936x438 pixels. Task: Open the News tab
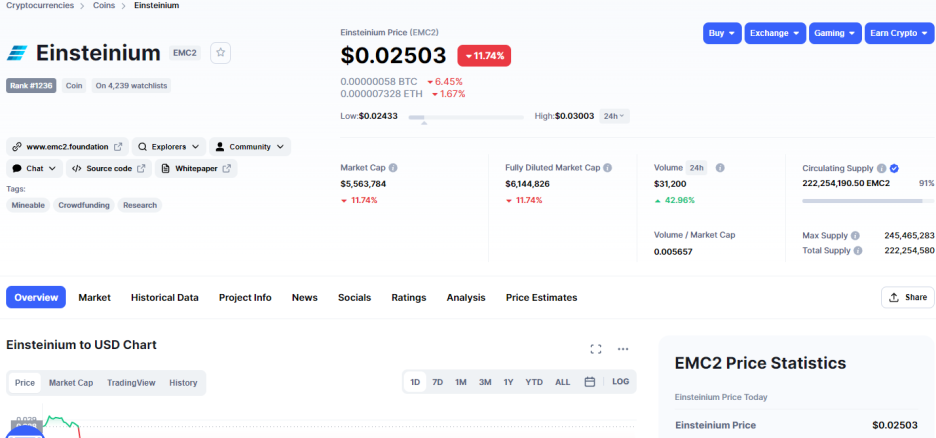pos(304,297)
